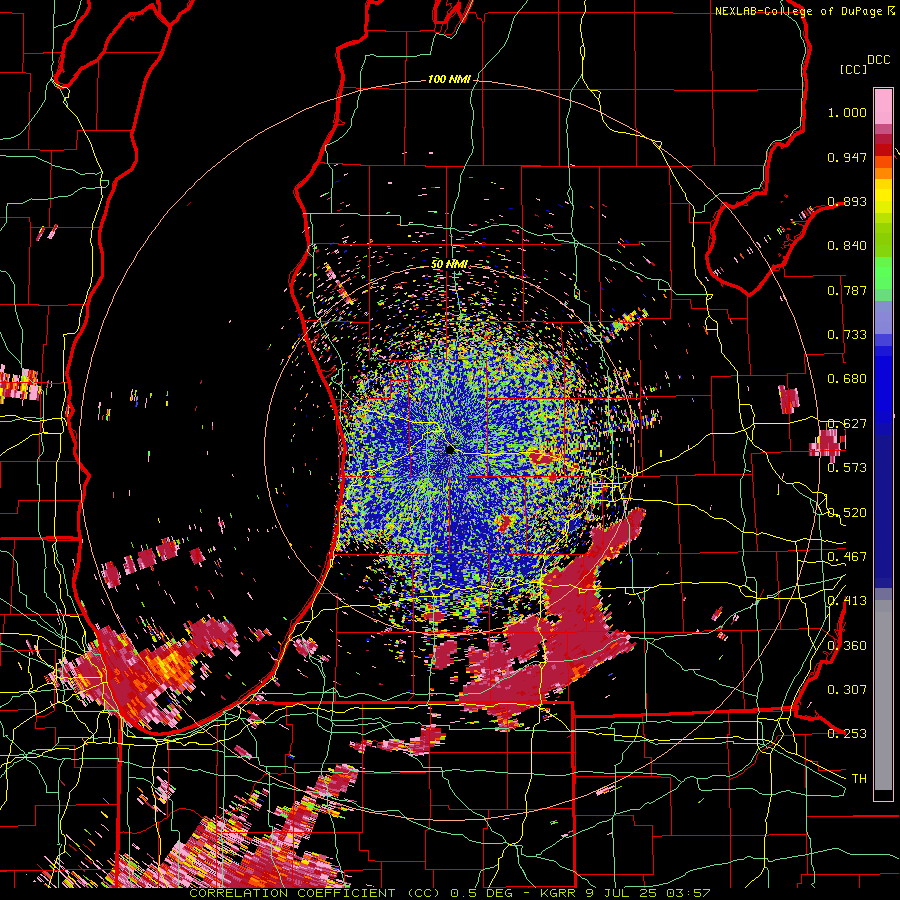Screen dimensions: 900x900
Task: Select the 0.520 scale value
Action: coord(847,513)
